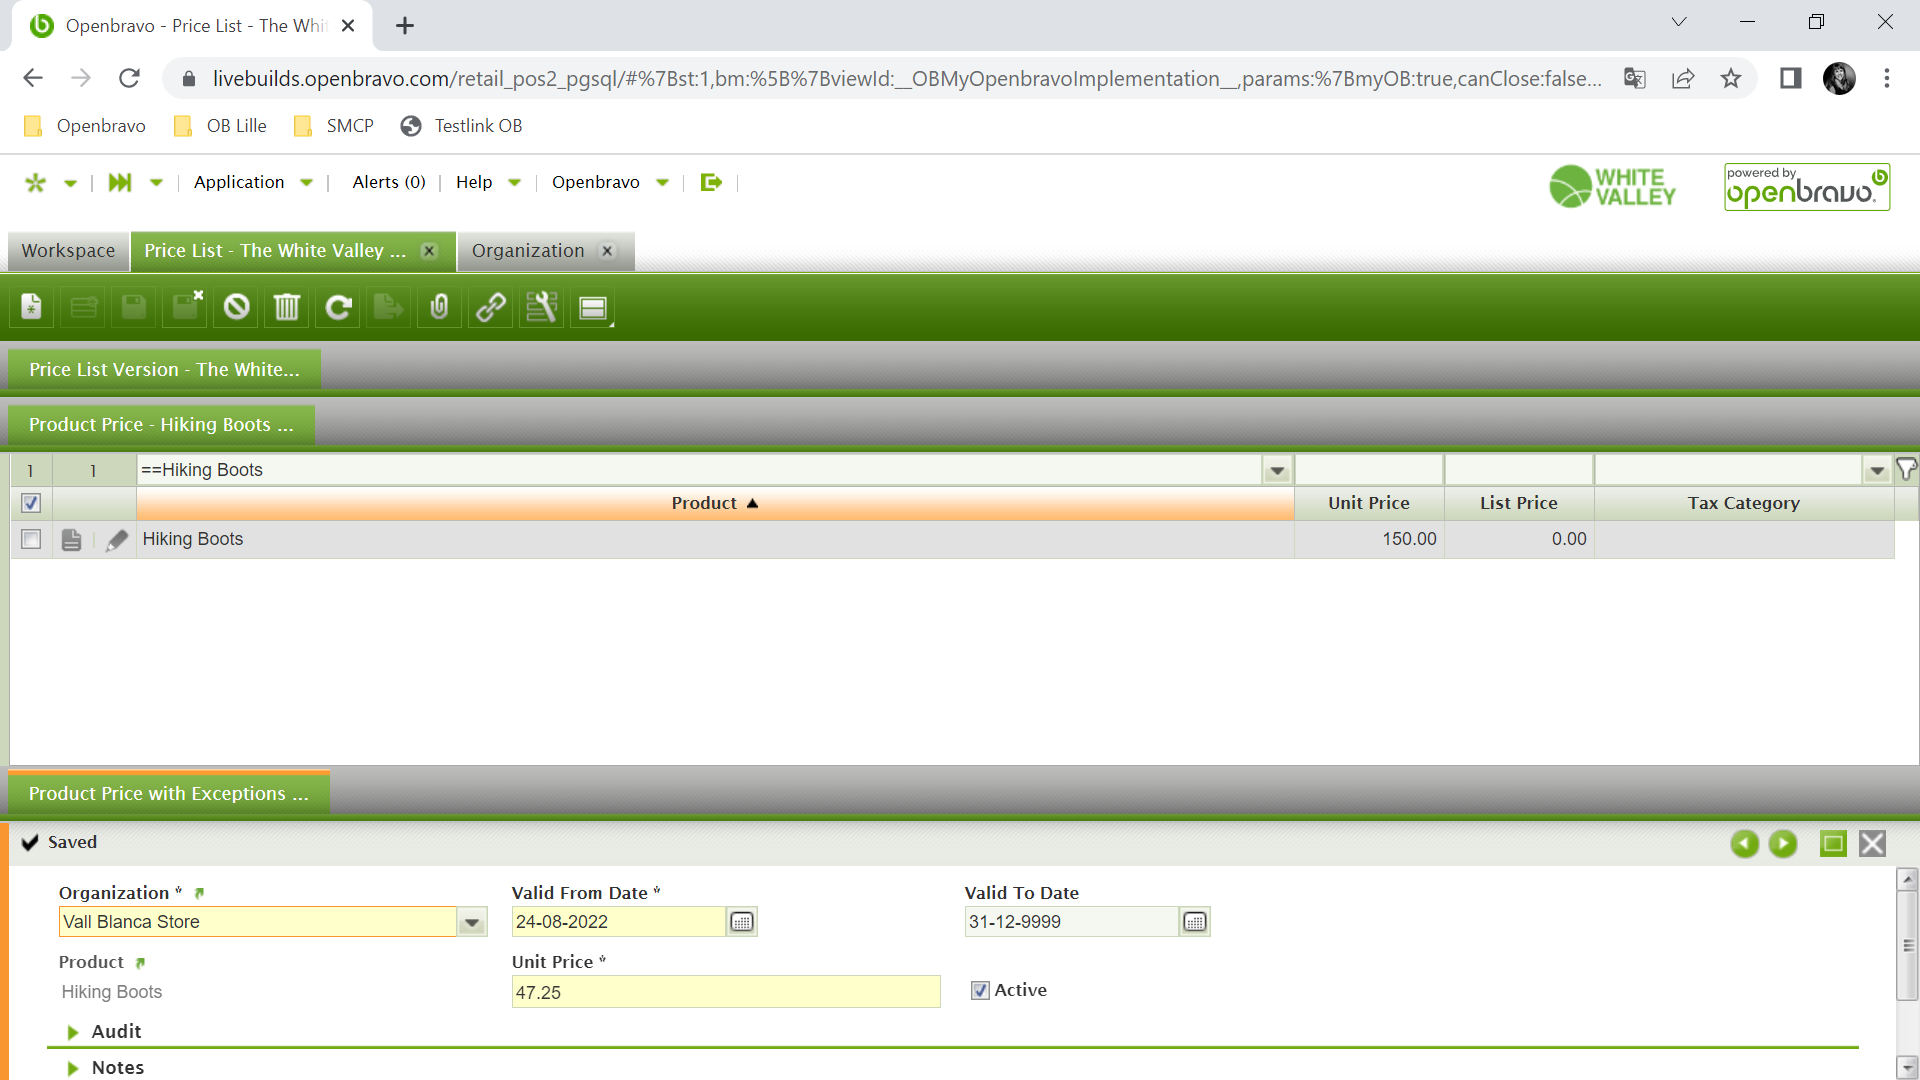This screenshot has height=1080, width=1920.
Task: Click the Delete record trash icon
Action: (x=287, y=307)
